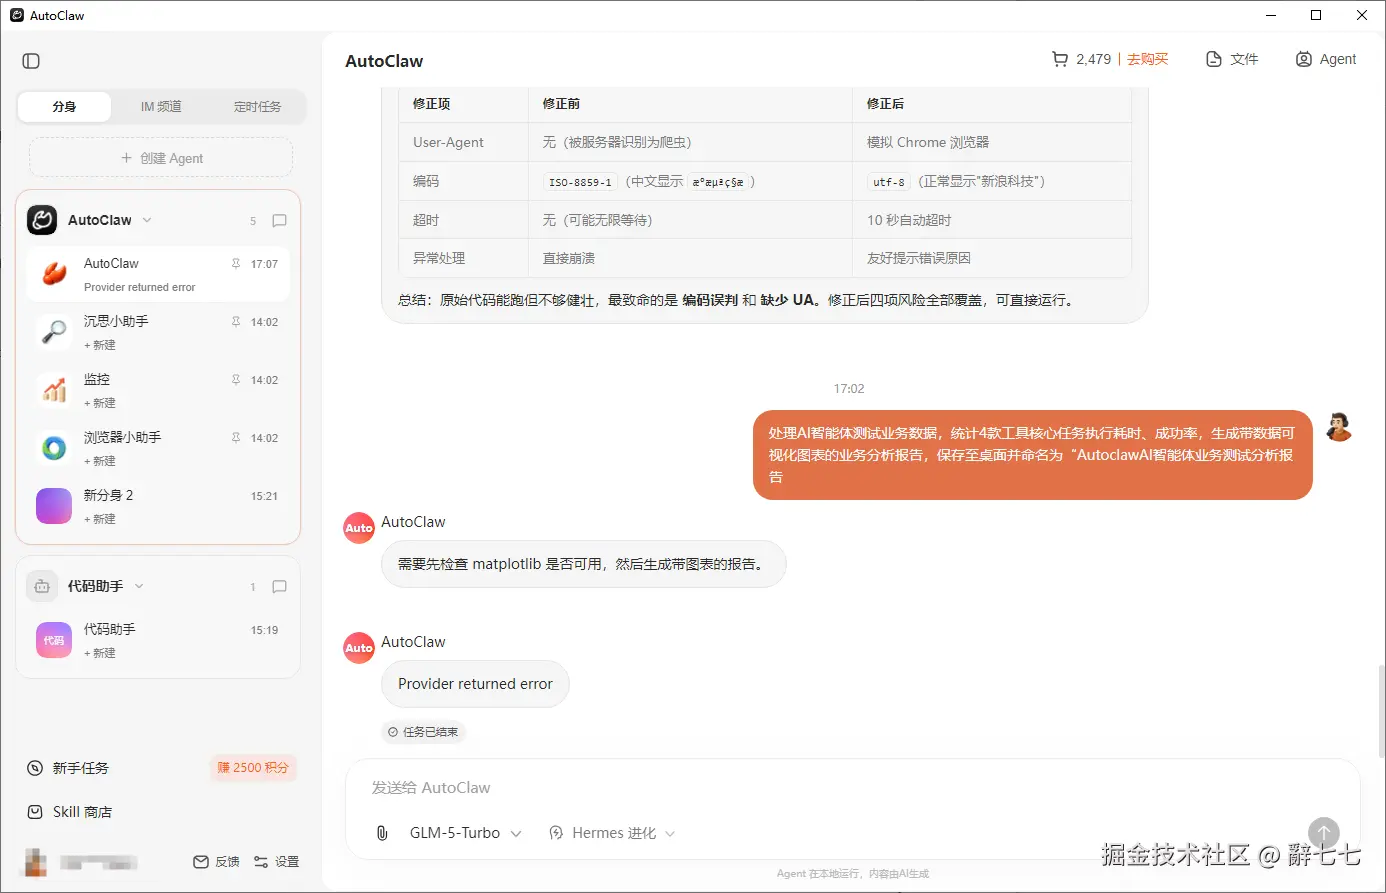Collapse the sidebar with the panel icon
Screen dimensions: 1386x893
point(31,61)
